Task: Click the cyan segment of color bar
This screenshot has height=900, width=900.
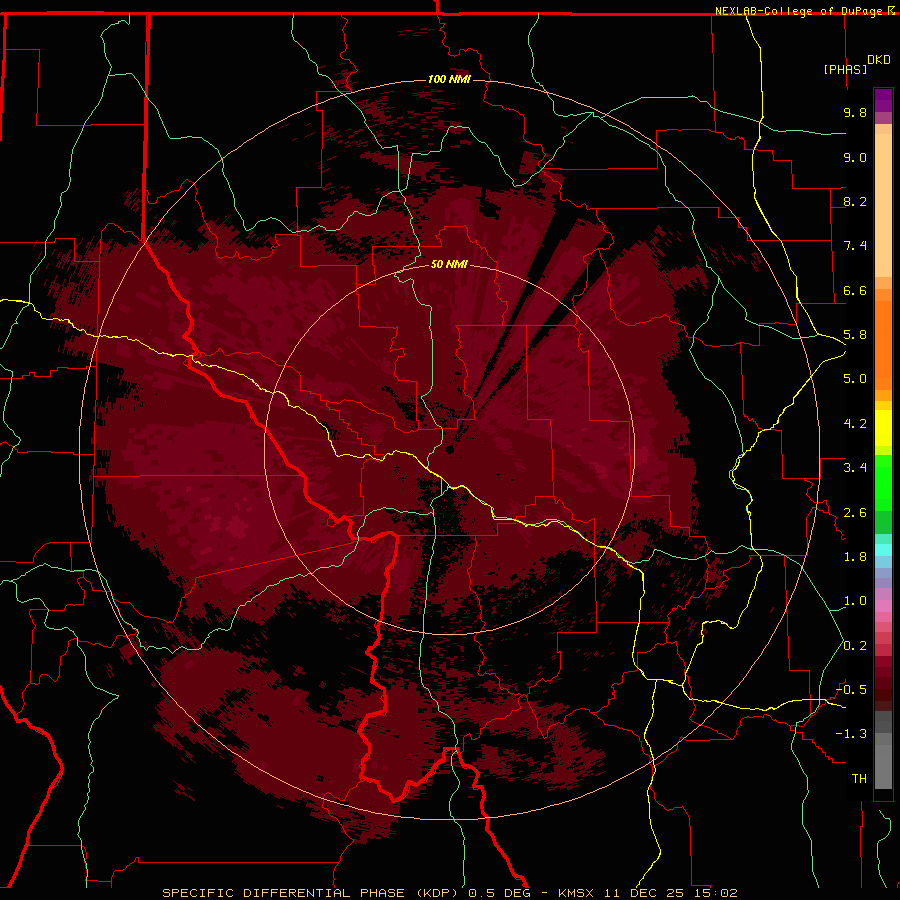Action: tap(883, 549)
